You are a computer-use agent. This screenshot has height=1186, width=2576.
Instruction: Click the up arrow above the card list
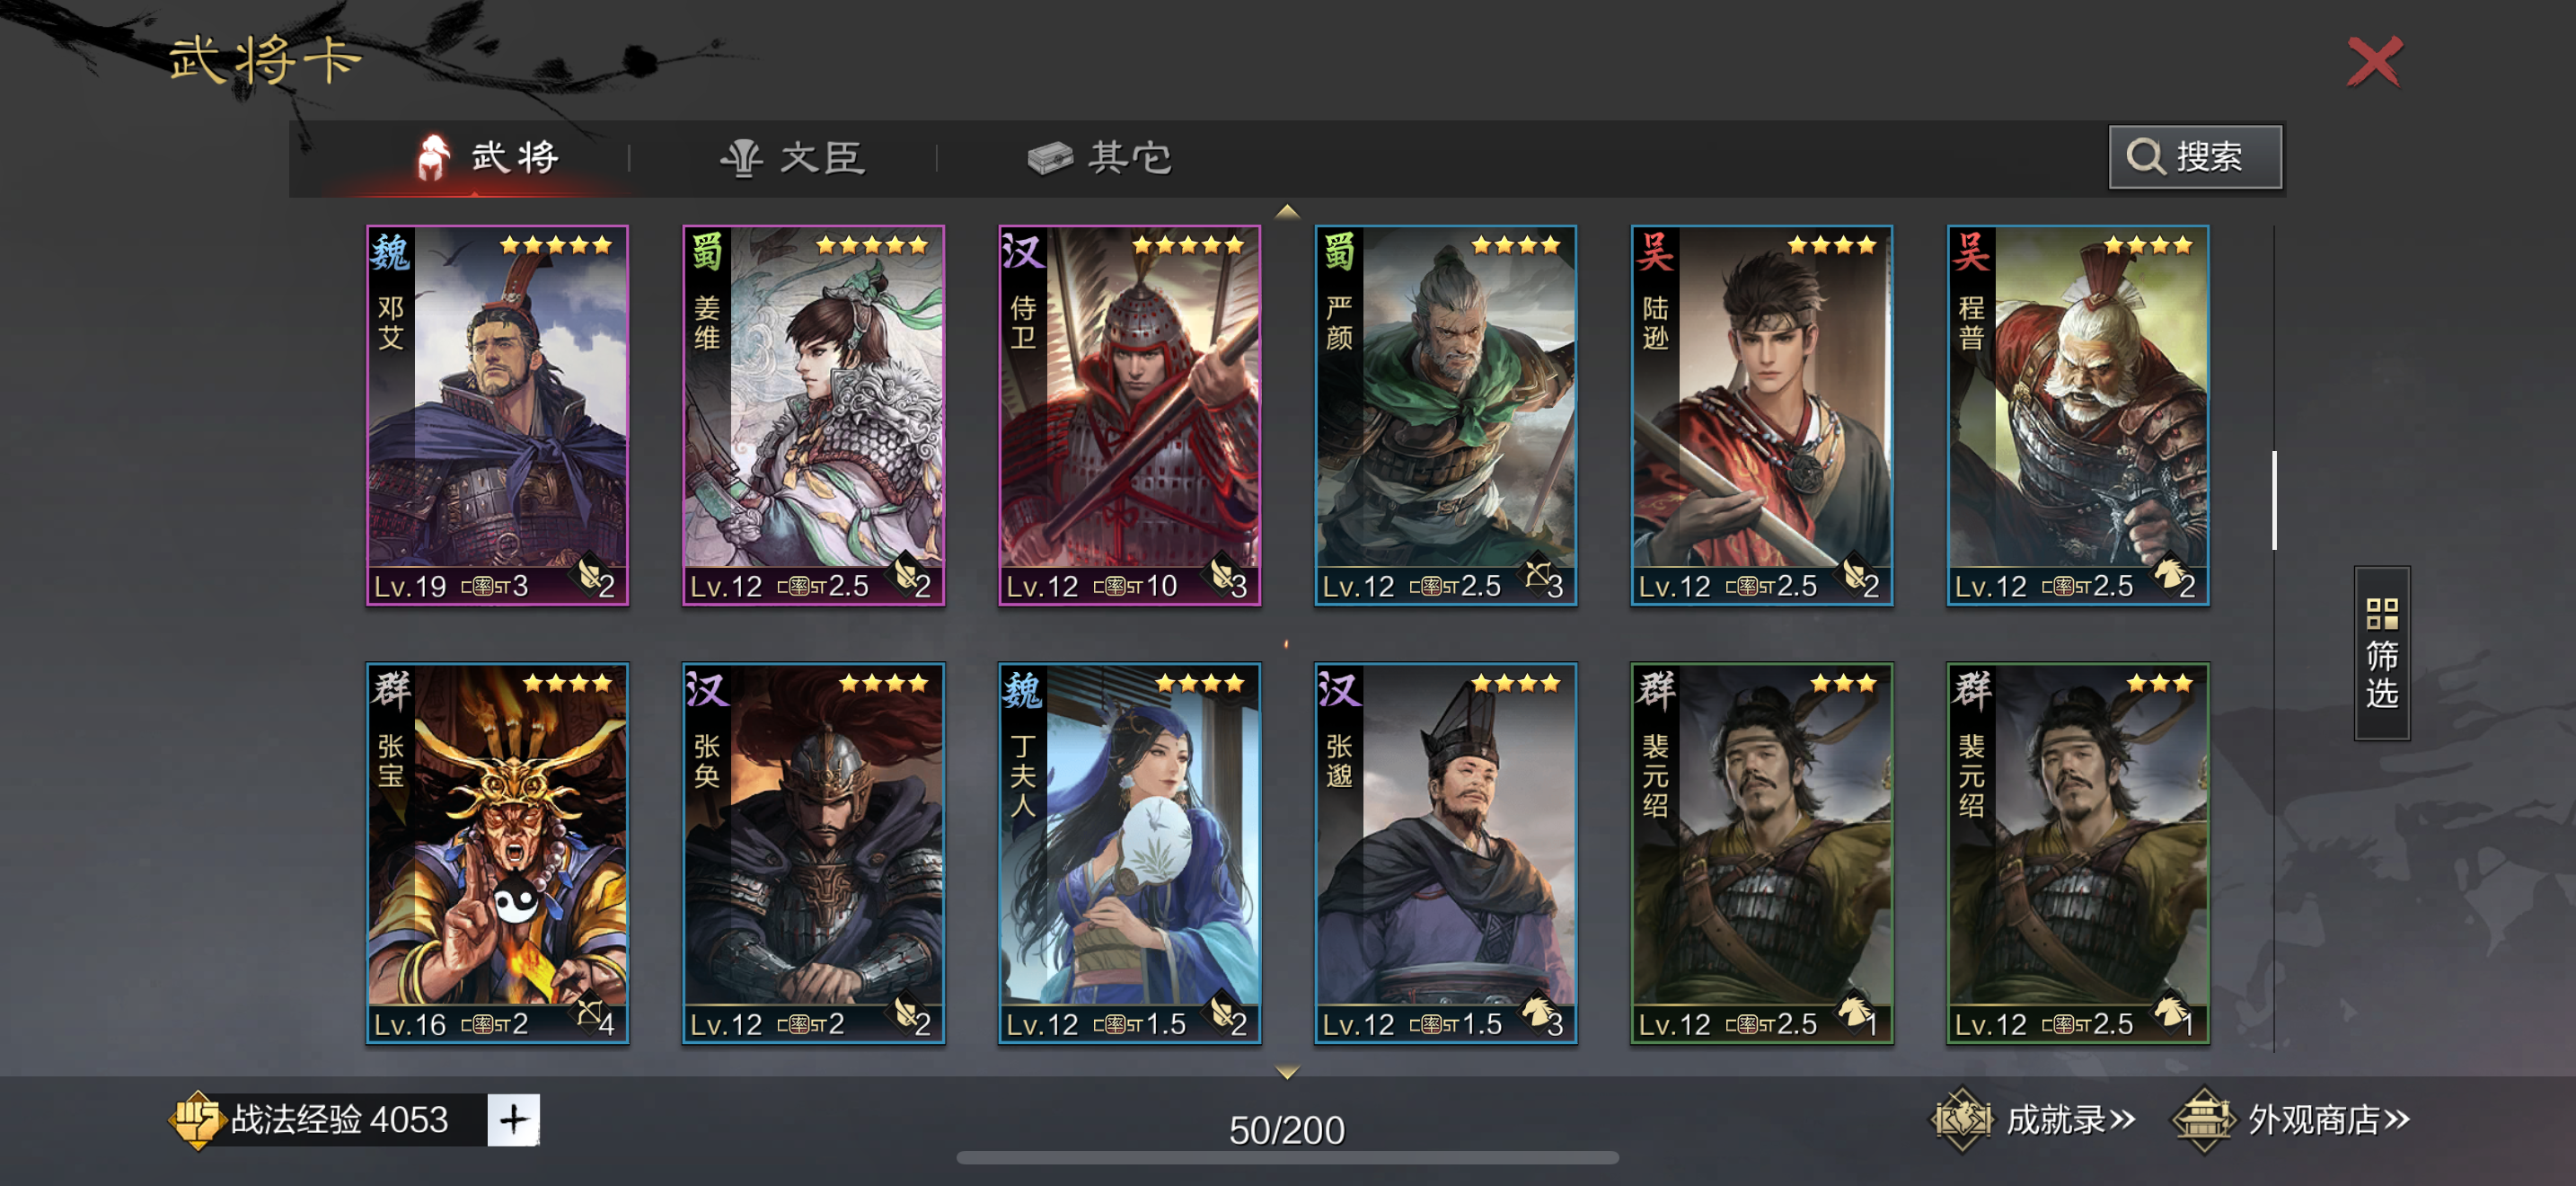[1287, 211]
